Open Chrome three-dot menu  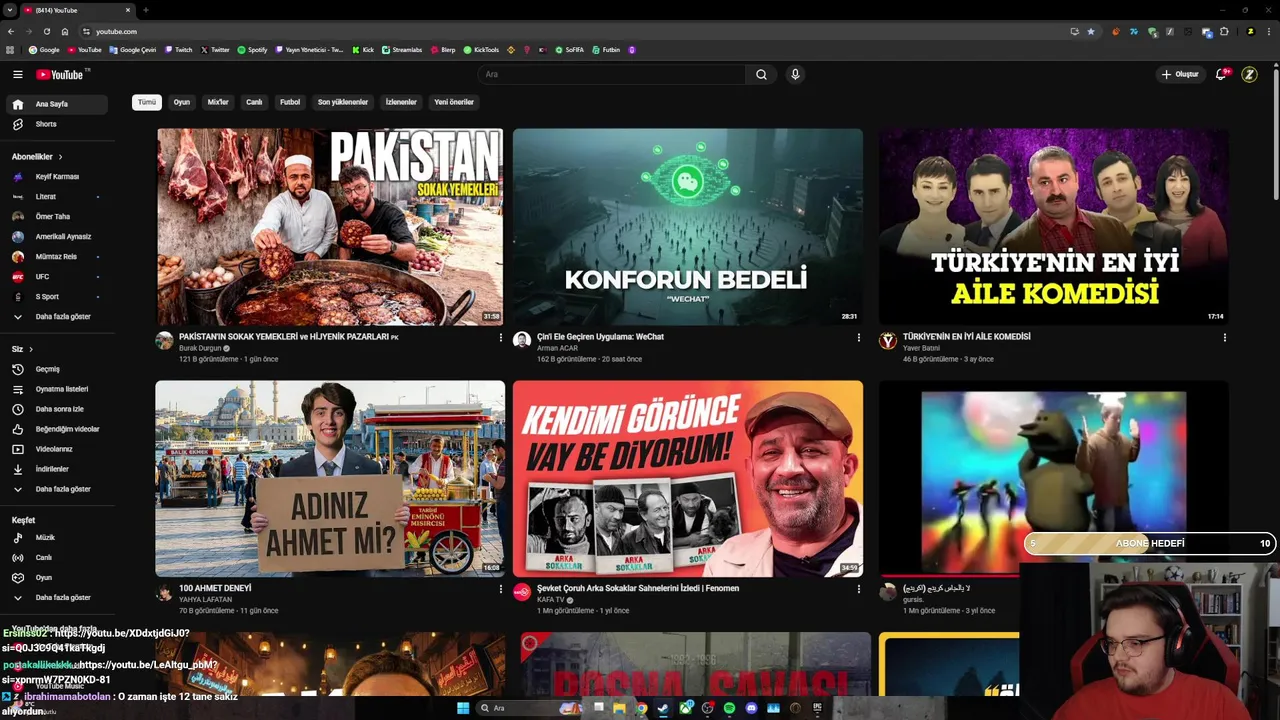(x=1268, y=31)
